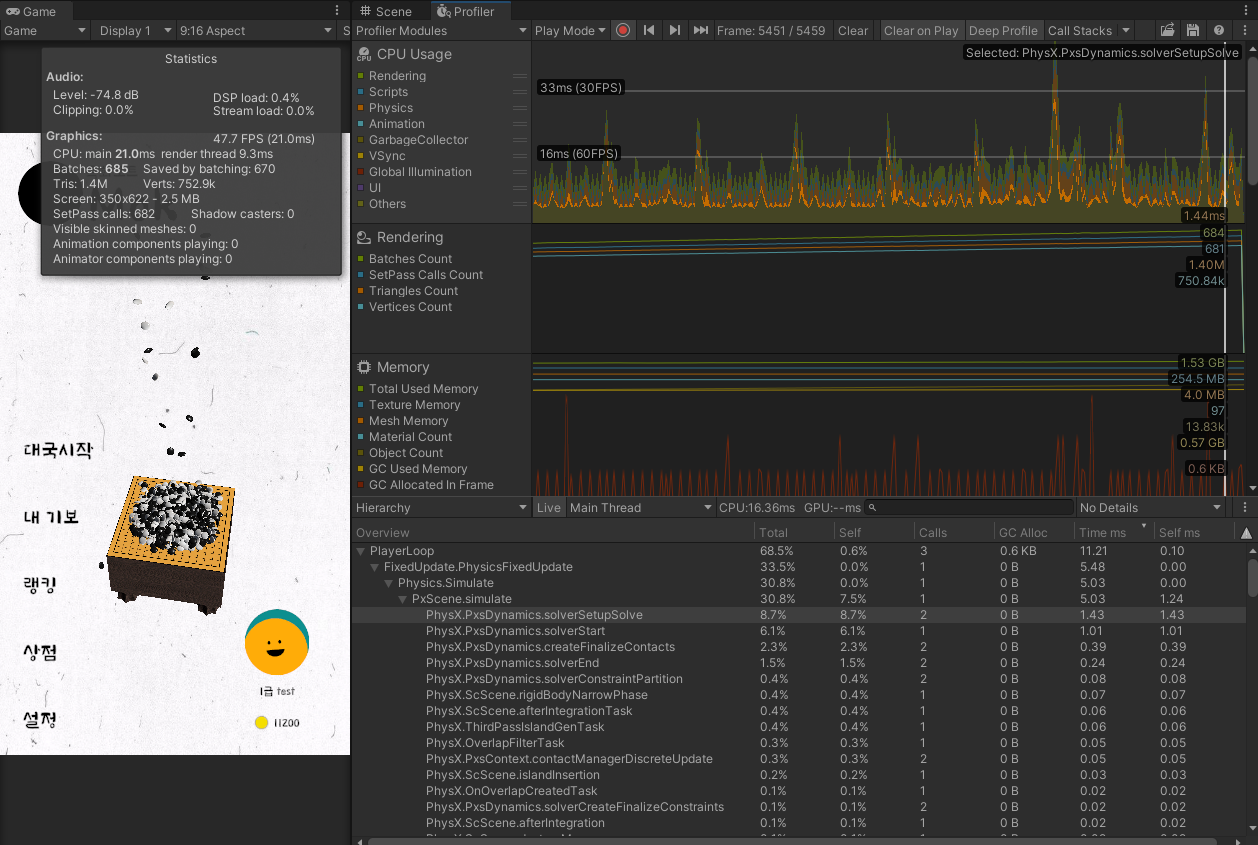
Task: Jump to the first recorded frame
Action: tap(649, 30)
